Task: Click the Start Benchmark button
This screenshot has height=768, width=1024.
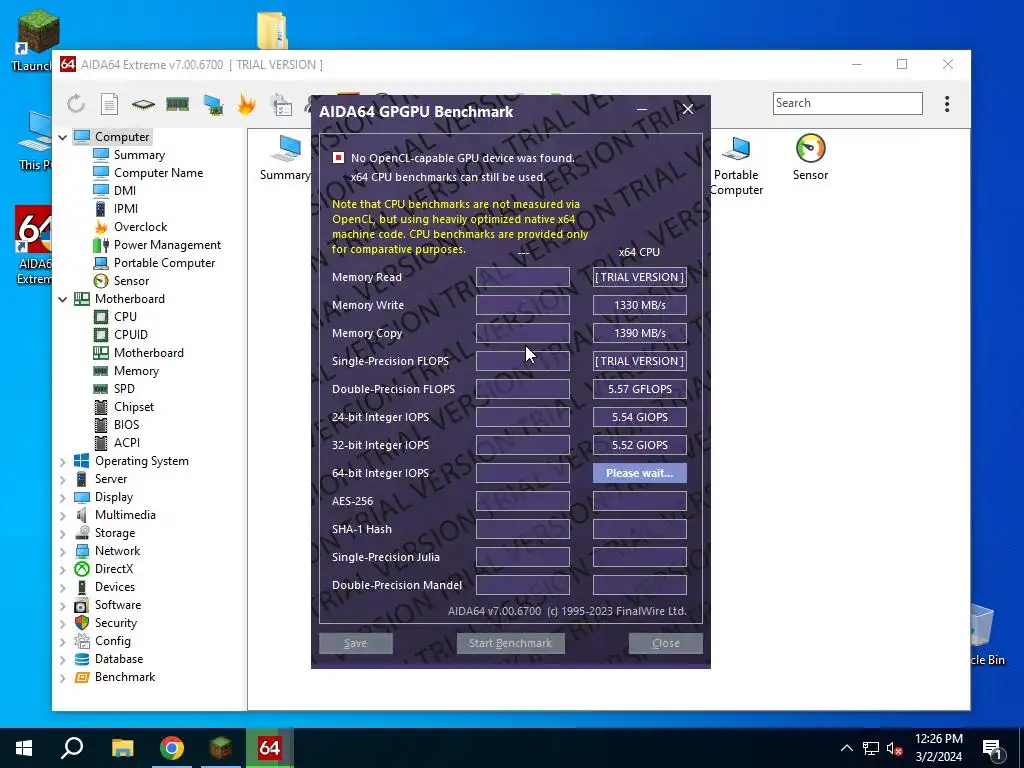Action: click(x=511, y=643)
